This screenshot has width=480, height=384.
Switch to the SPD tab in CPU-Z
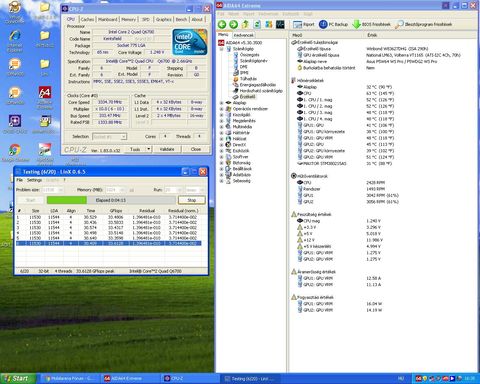[x=146, y=20]
